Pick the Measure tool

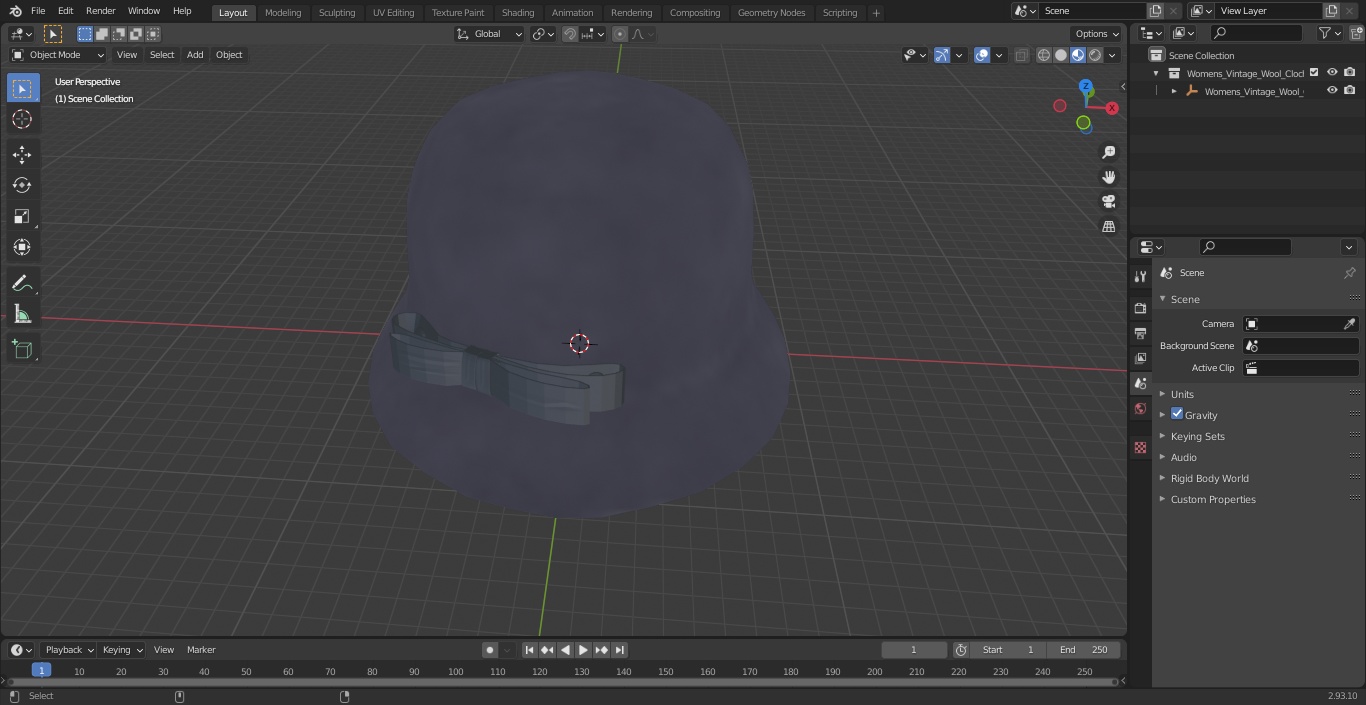(x=22, y=315)
